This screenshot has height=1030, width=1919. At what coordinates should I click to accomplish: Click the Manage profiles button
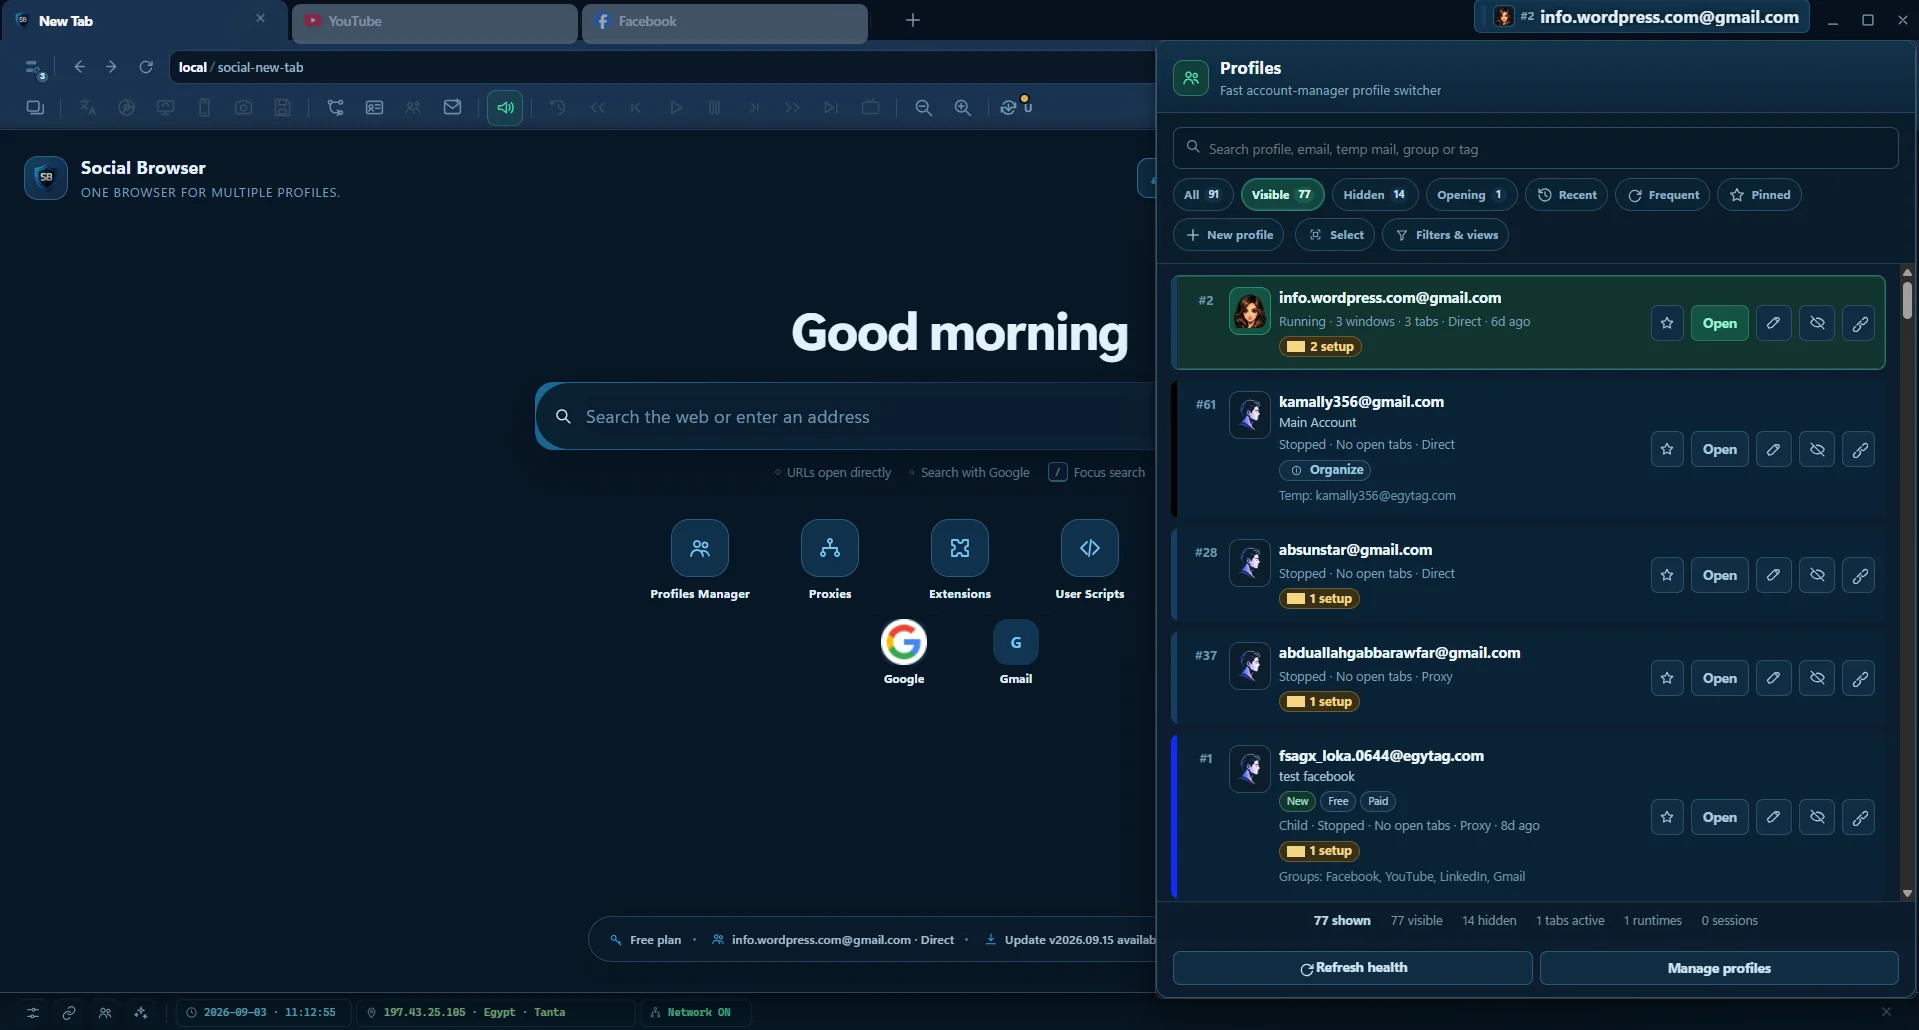pos(1719,968)
